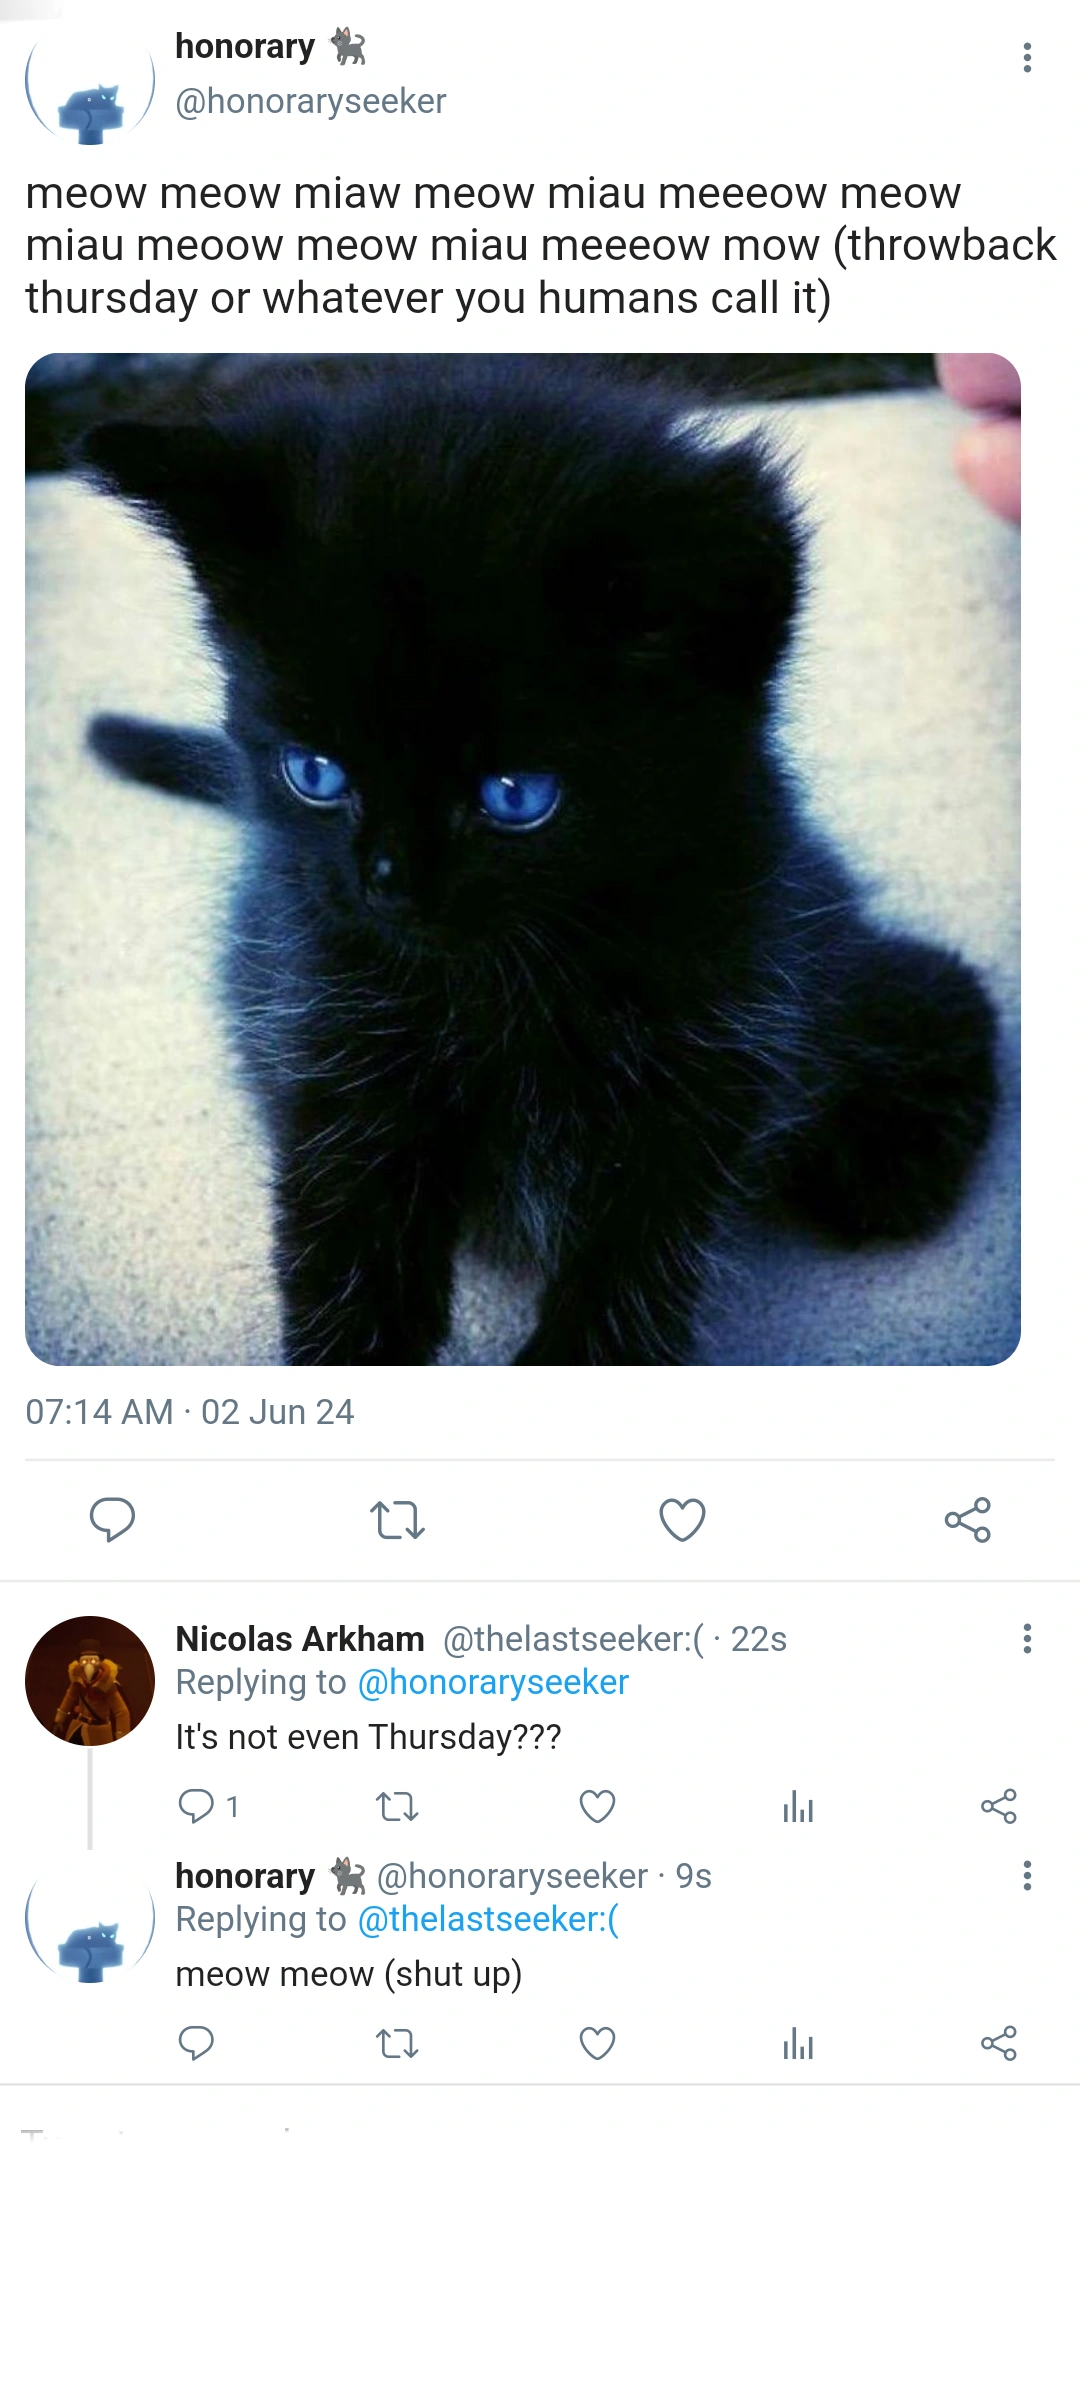The width and height of the screenshot is (1080, 2400).
Task: Share the main kitten tweet
Action: tap(967, 1520)
